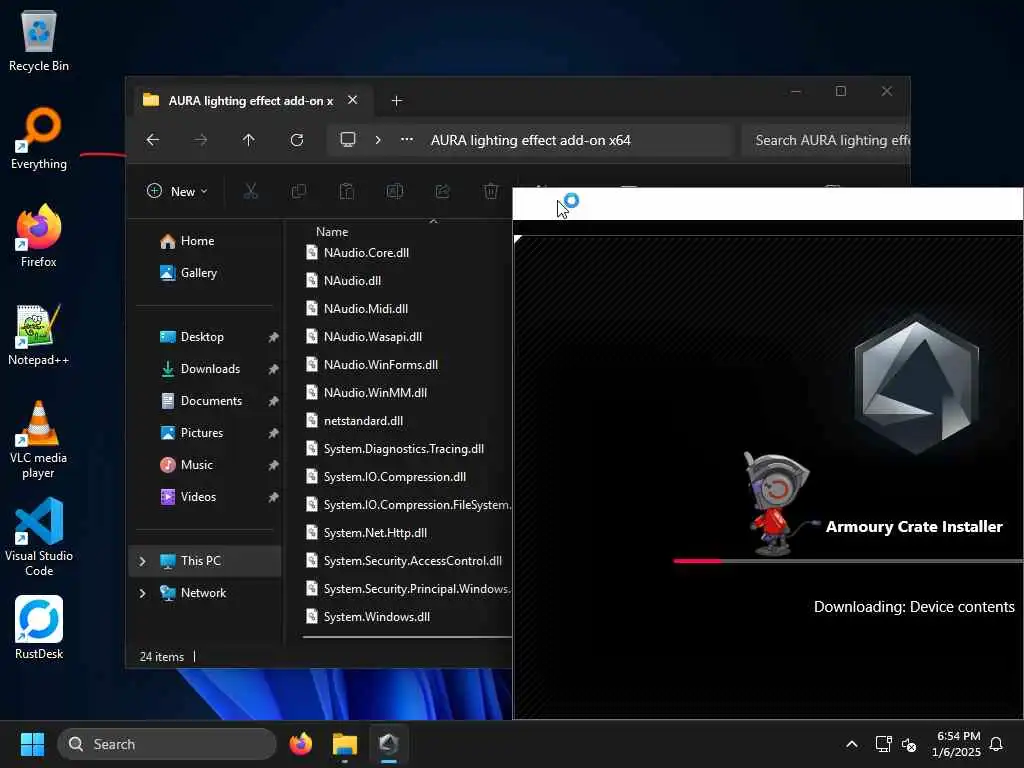Click the file list horizontal scrollbar

coord(408,637)
